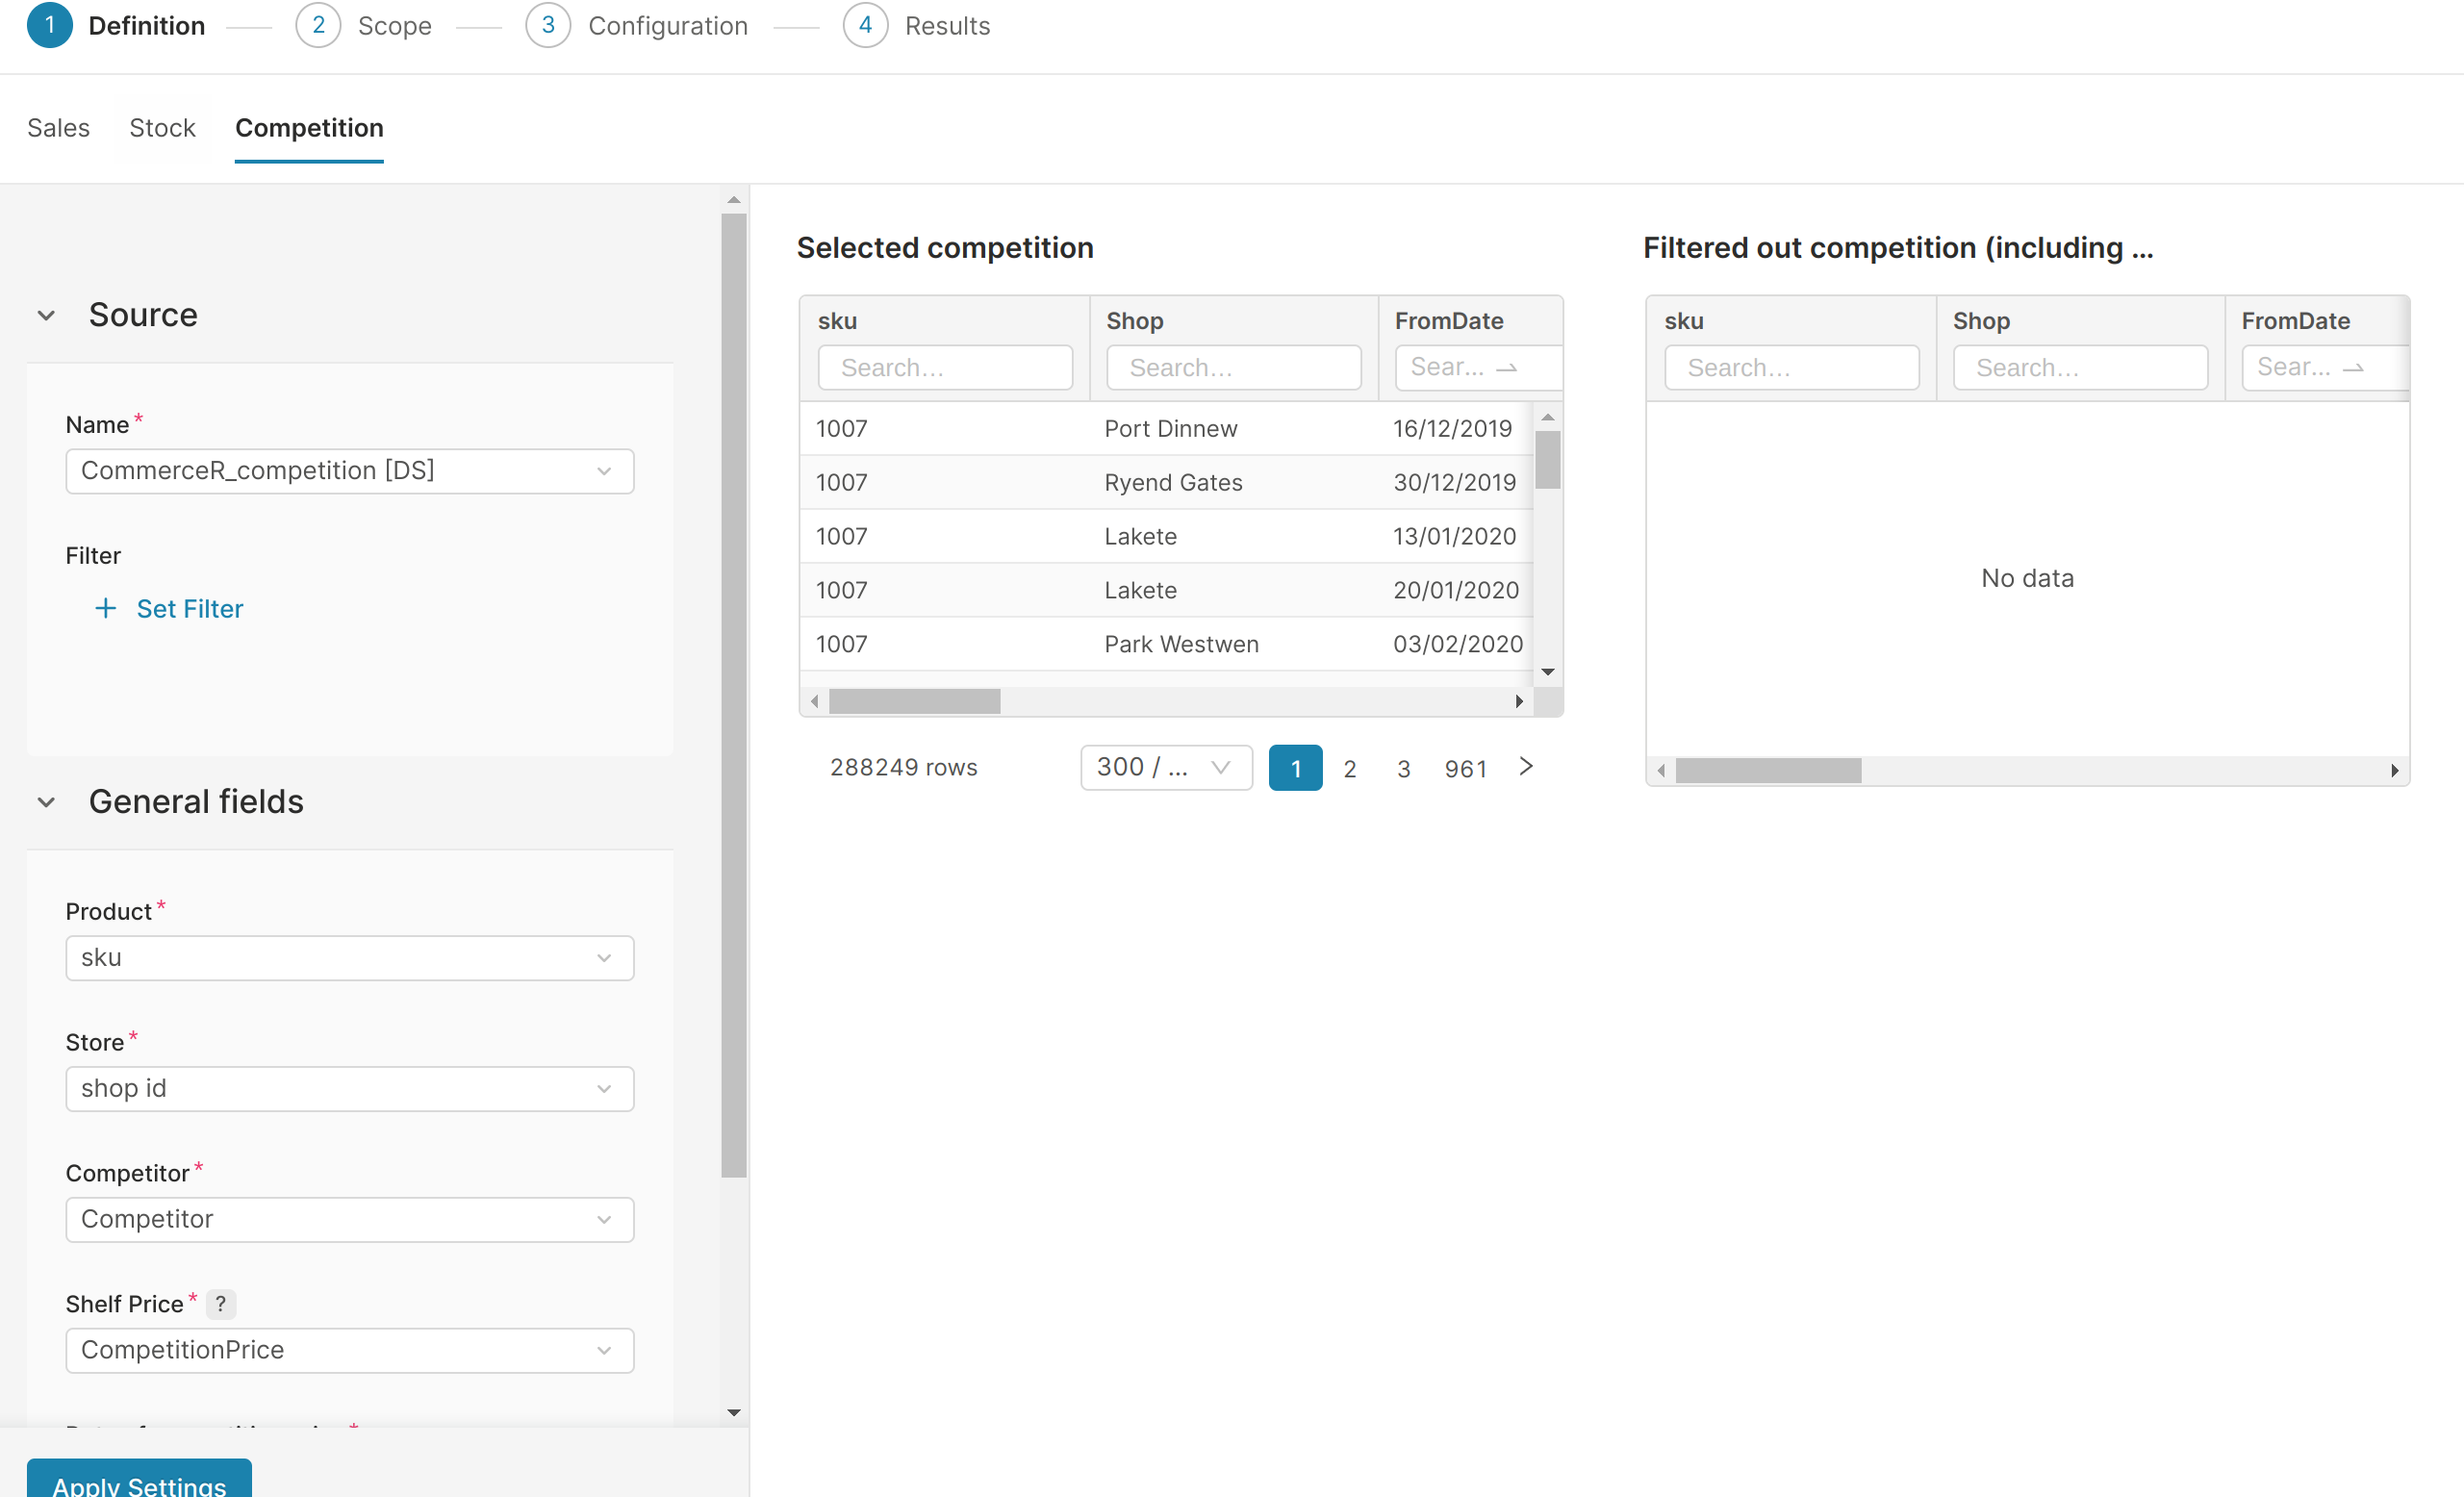Open the source Name dropdown

(349, 470)
